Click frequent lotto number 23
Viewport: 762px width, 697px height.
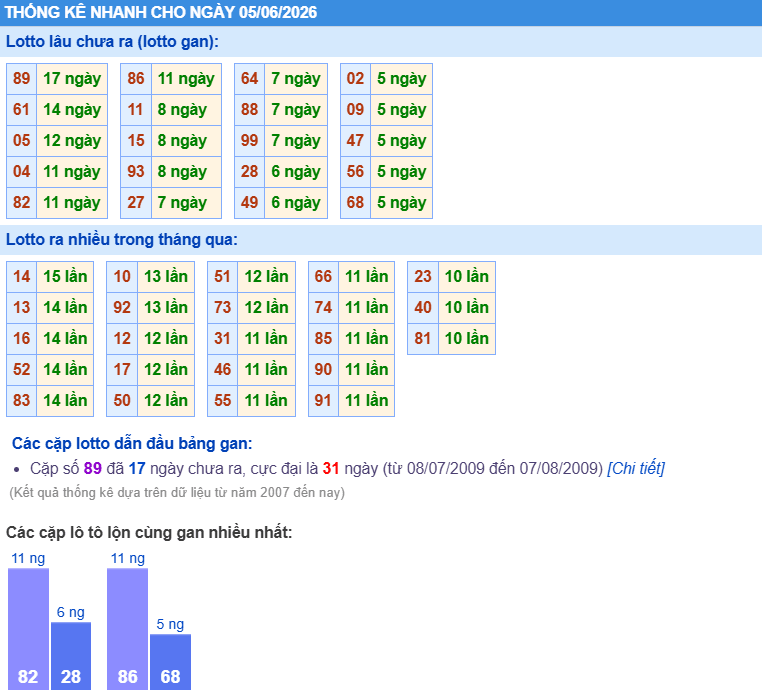(x=423, y=277)
